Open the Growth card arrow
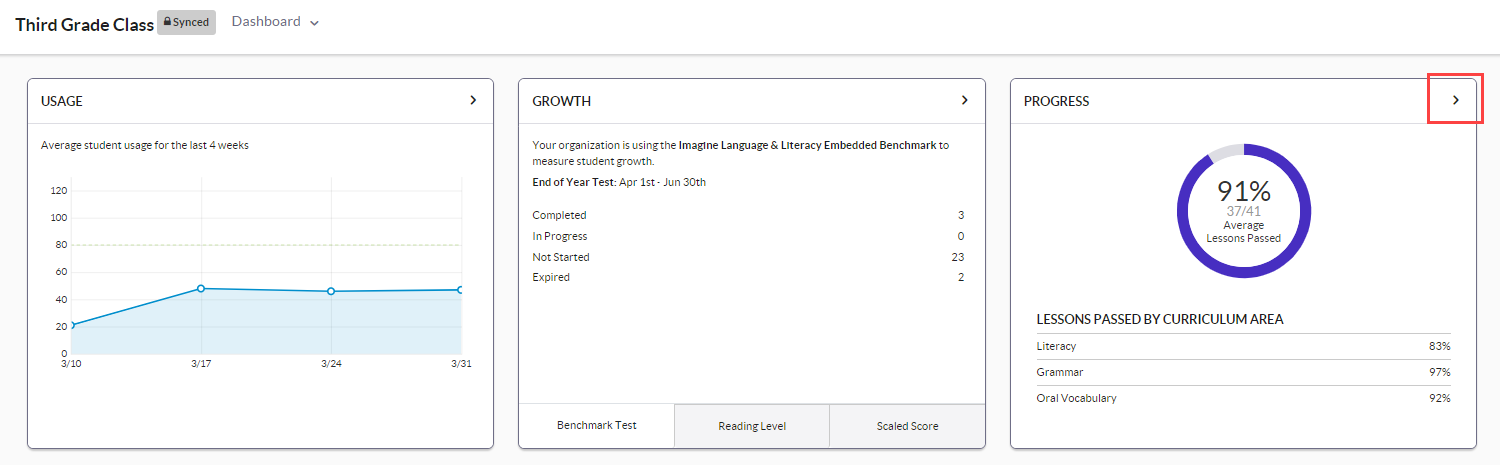 [x=964, y=100]
